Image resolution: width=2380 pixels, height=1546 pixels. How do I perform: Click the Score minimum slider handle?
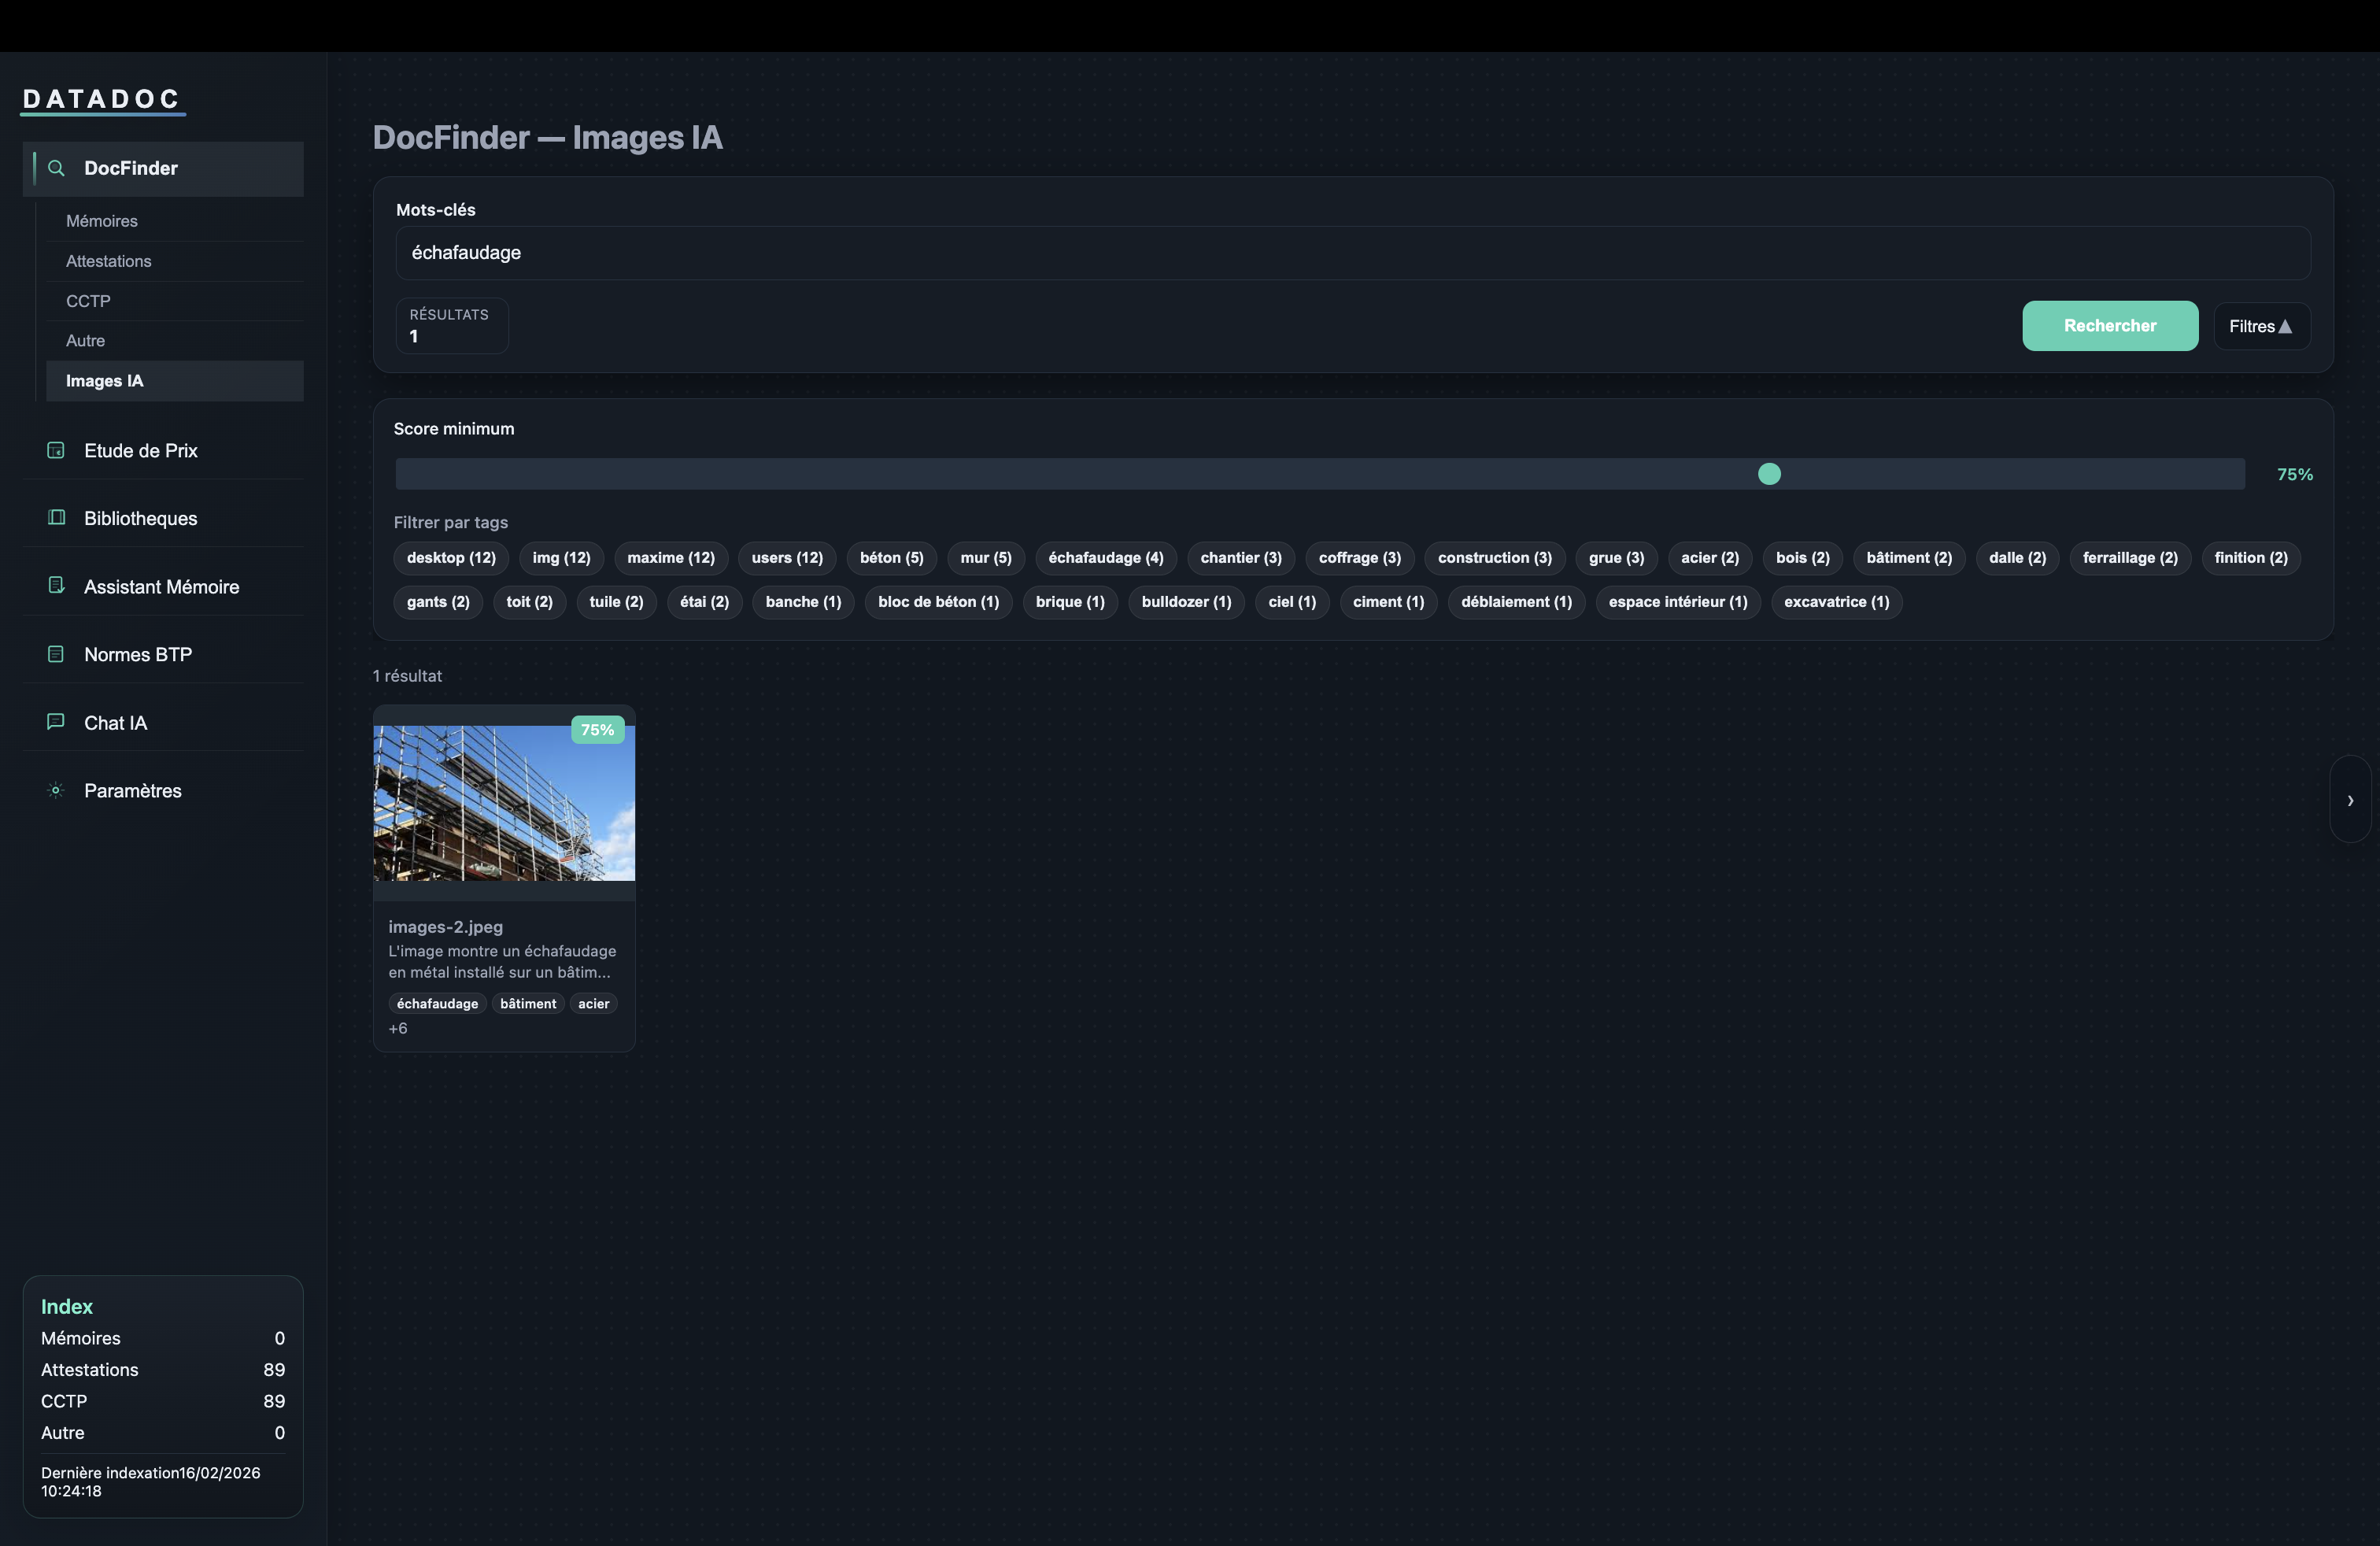click(x=1769, y=474)
